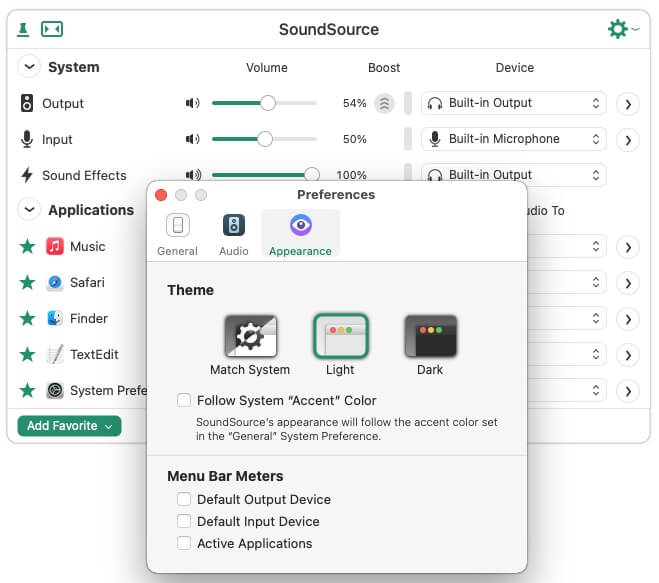The width and height of the screenshot is (659, 583).
Task: Expand Finder row details arrow
Action: [627, 319]
